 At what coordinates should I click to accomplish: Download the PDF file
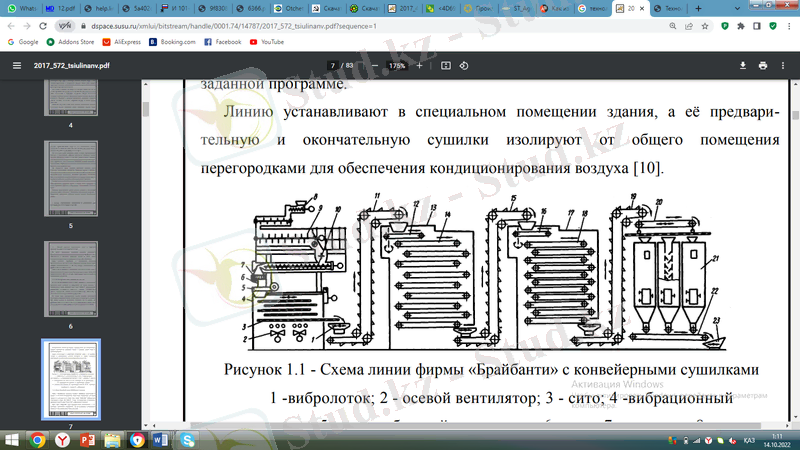[x=743, y=65]
